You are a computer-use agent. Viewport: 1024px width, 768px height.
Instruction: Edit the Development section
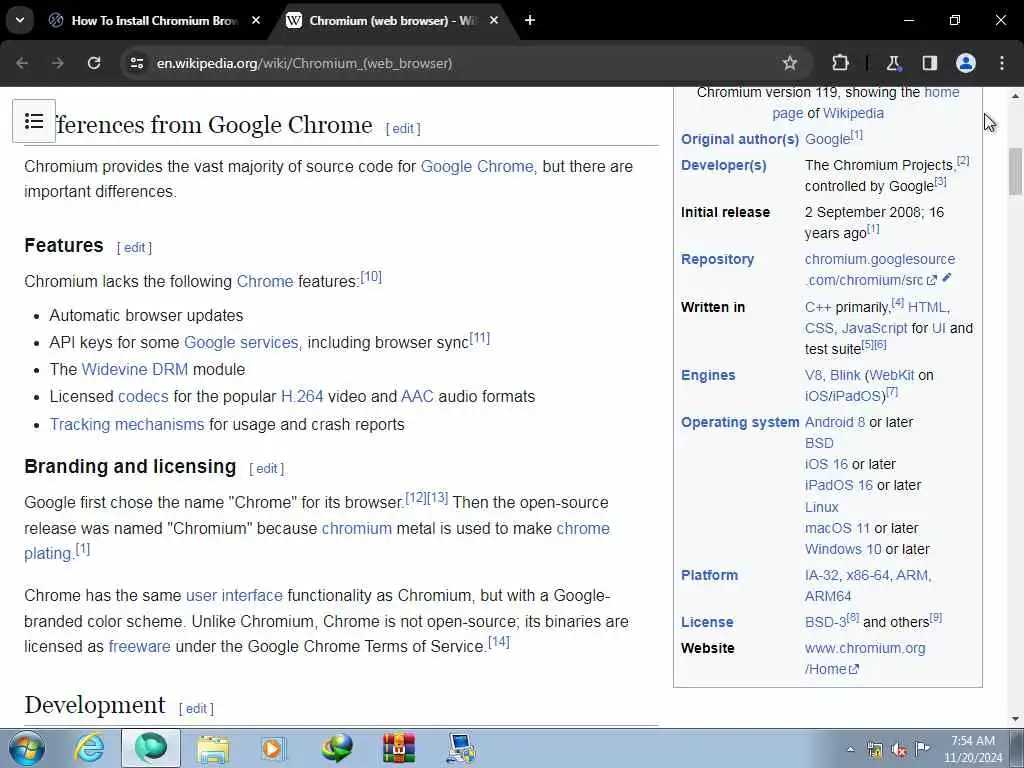[196, 709]
